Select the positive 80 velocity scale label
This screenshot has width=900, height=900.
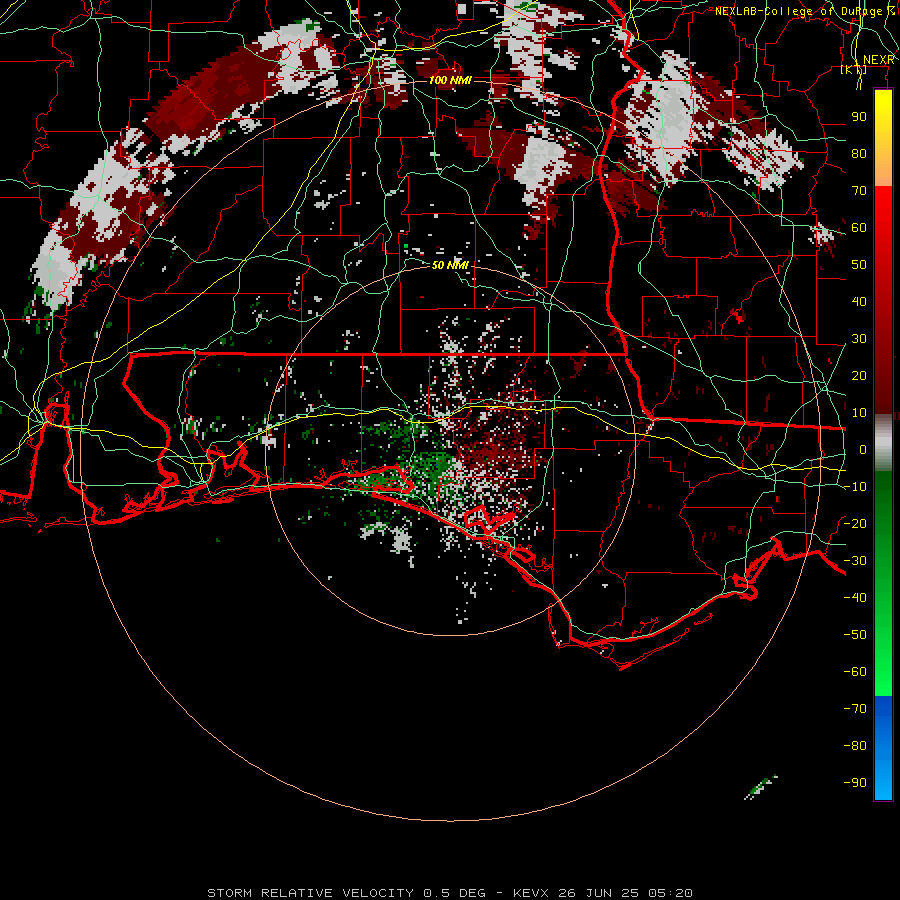coord(859,153)
